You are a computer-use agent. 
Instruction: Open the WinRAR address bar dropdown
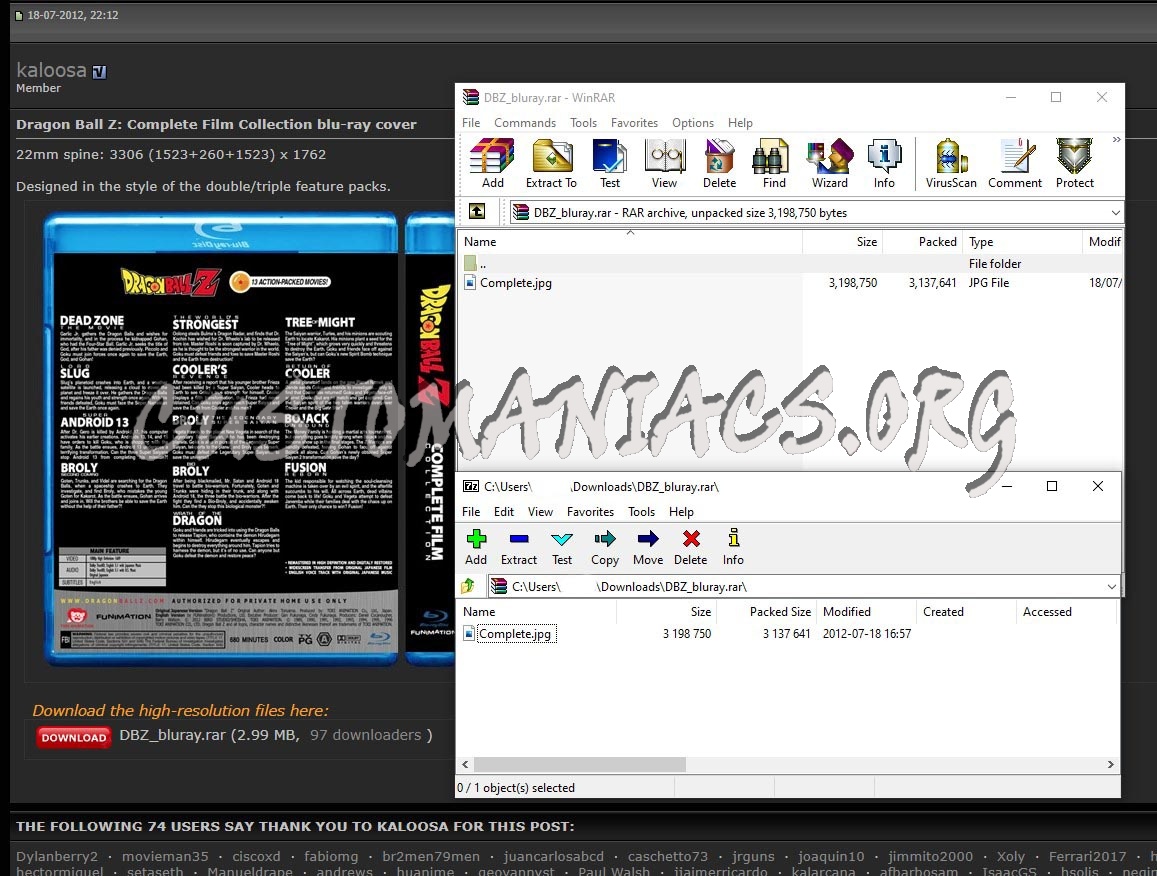click(1115, 213)
